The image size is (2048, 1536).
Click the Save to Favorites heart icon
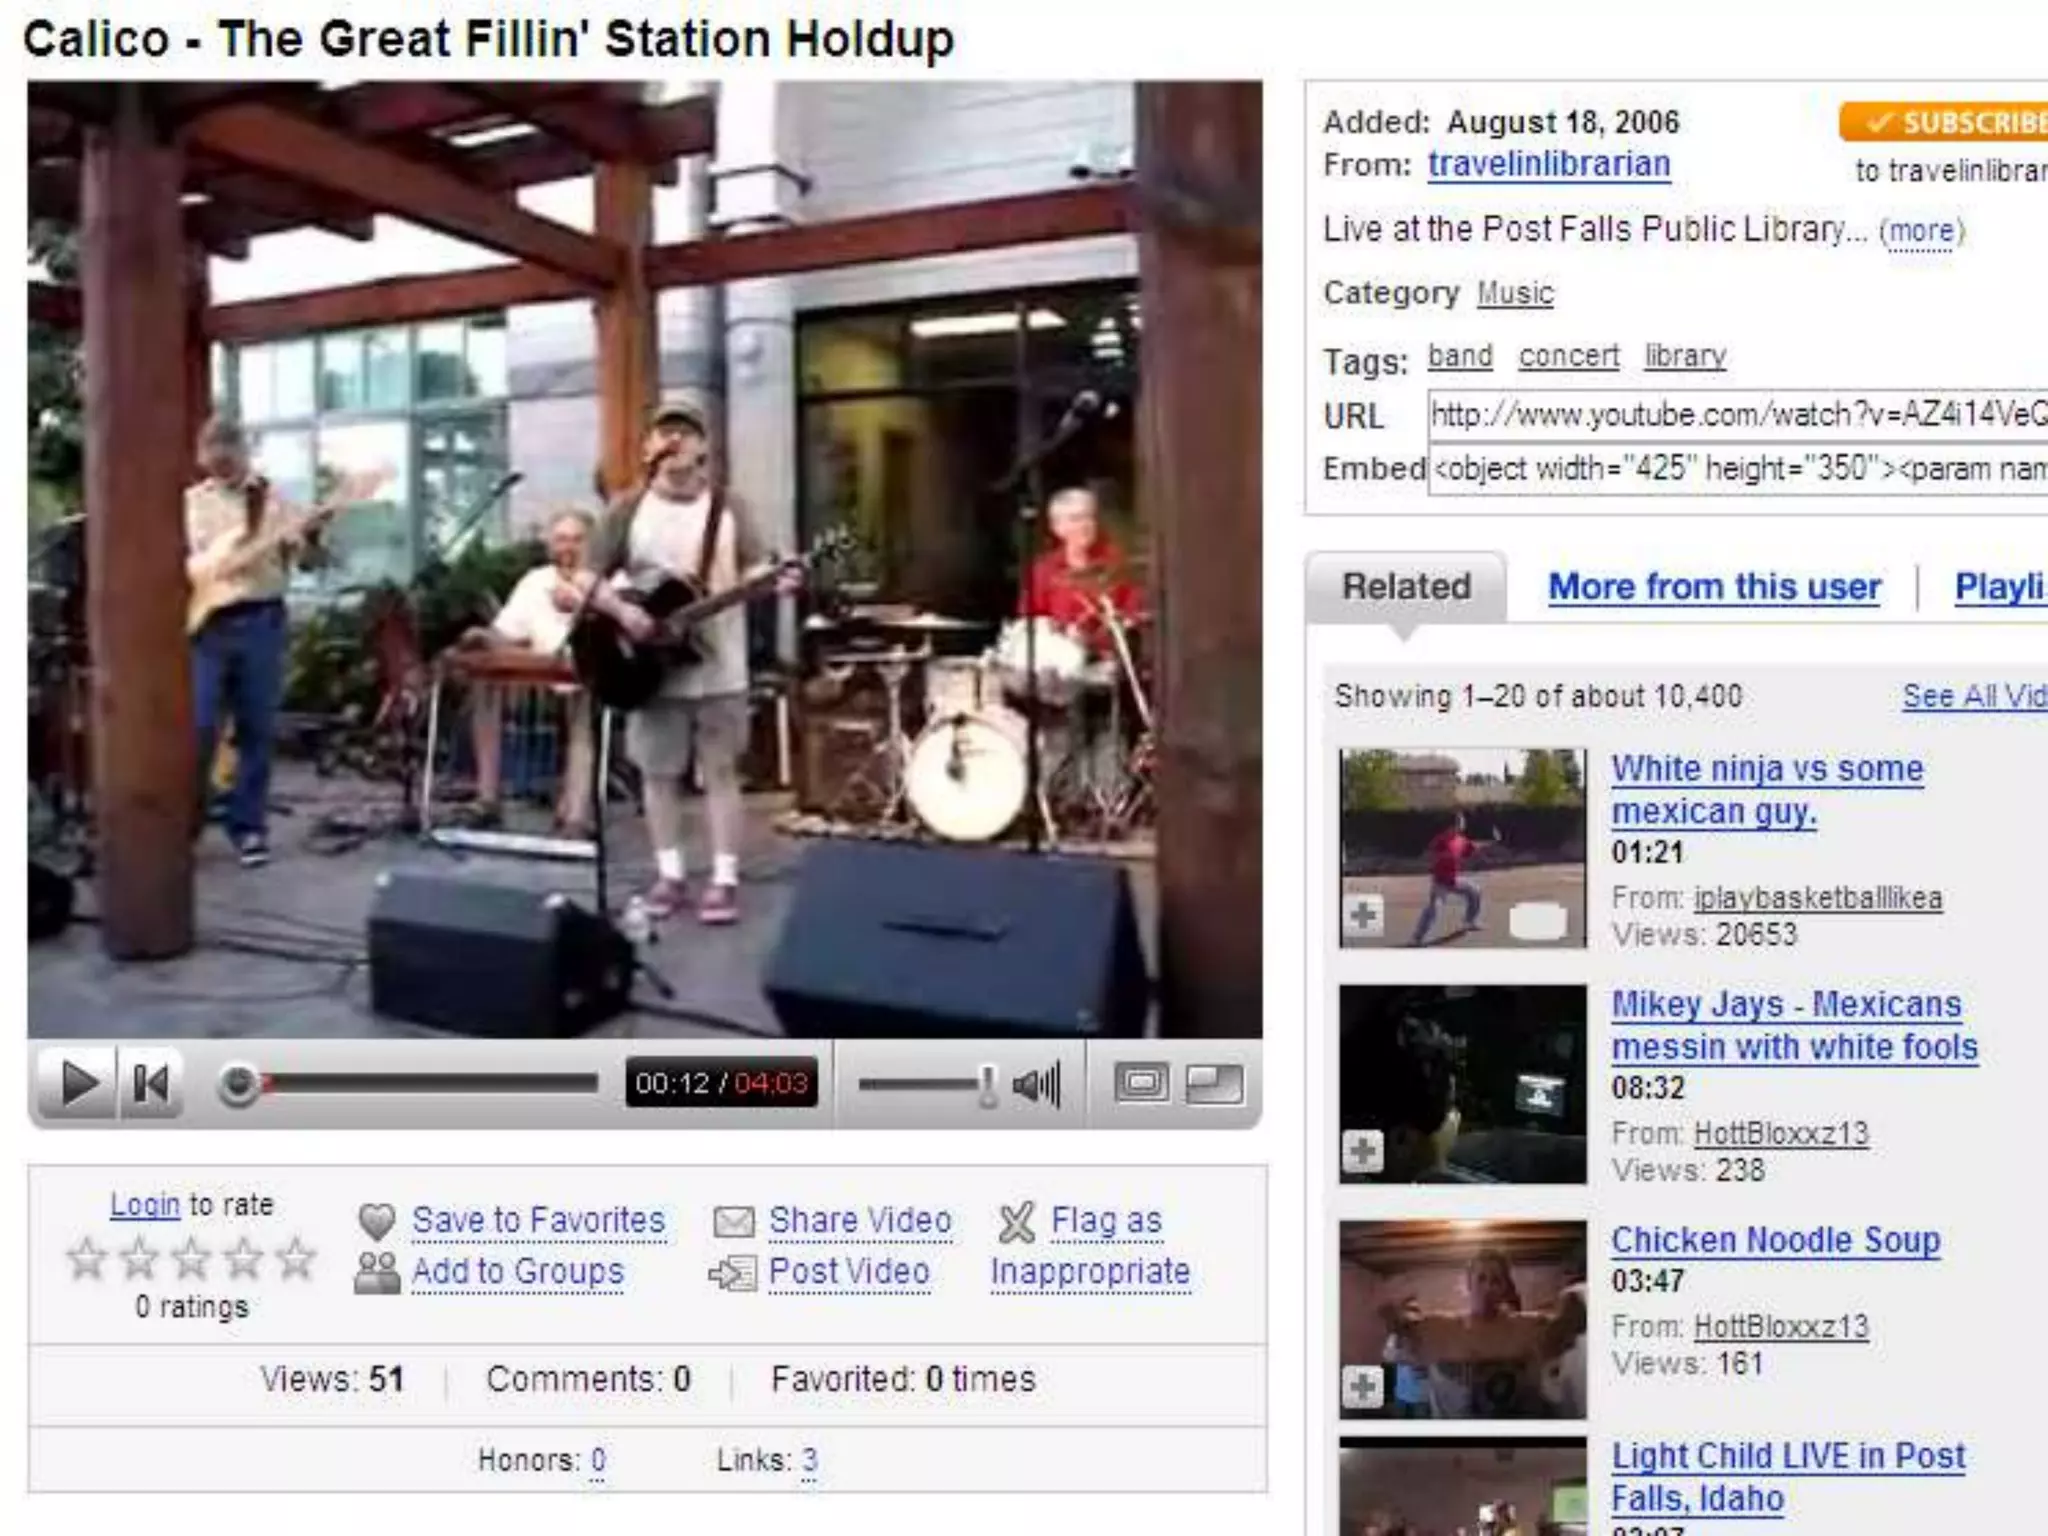tap(377, 1221)
